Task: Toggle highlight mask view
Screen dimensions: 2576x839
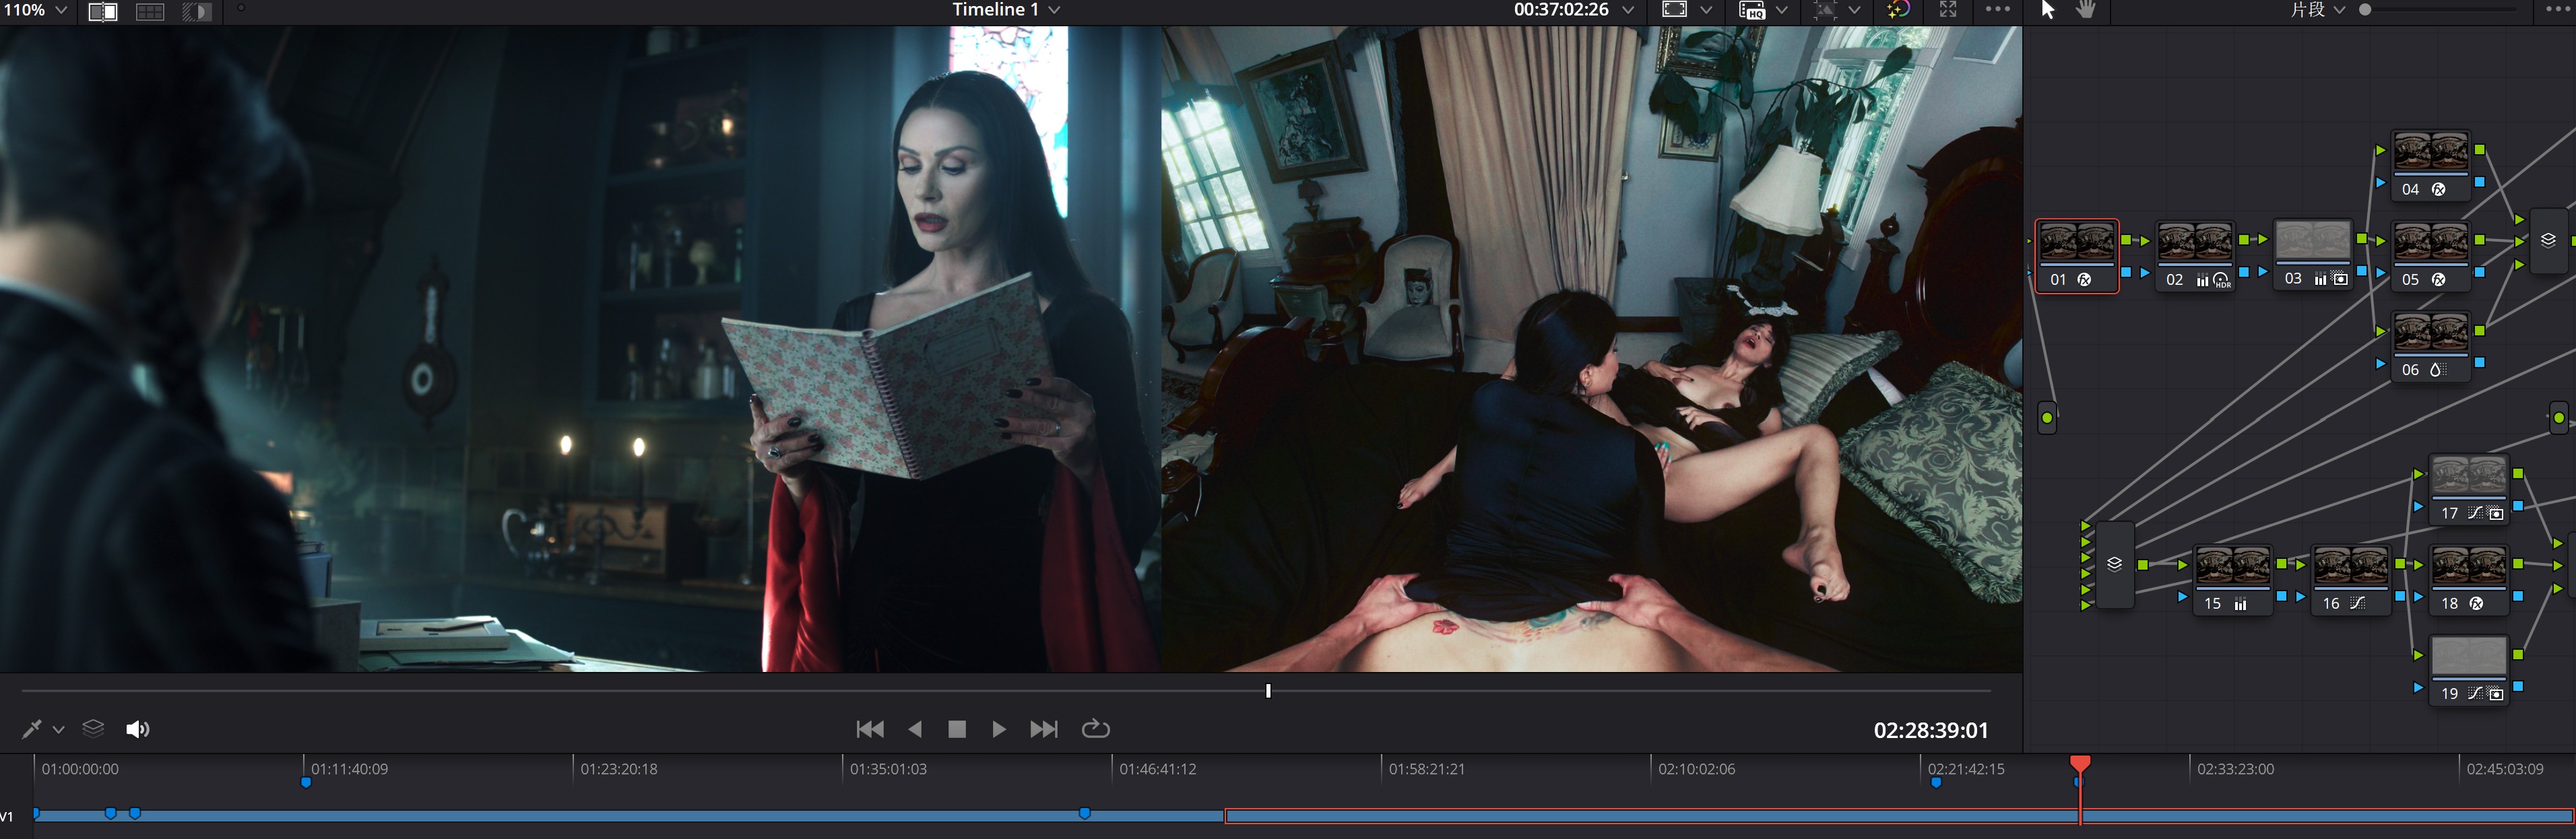Action: 197,11
